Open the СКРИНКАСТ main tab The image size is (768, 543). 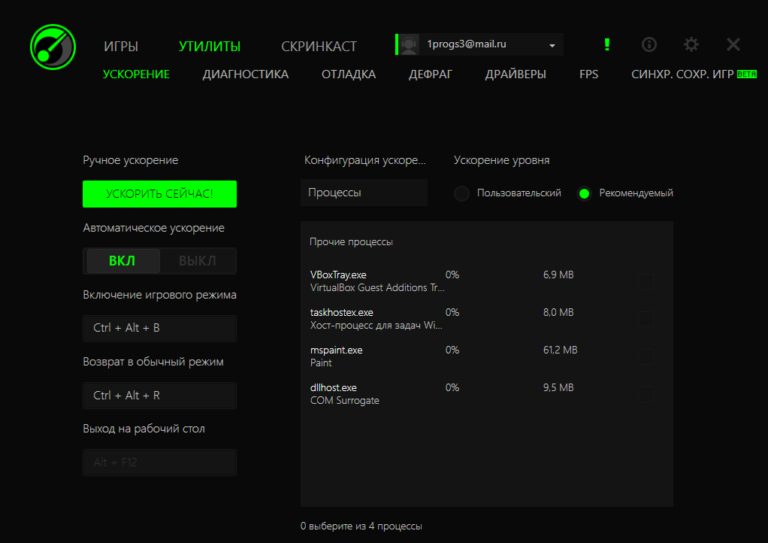(319, 47)
